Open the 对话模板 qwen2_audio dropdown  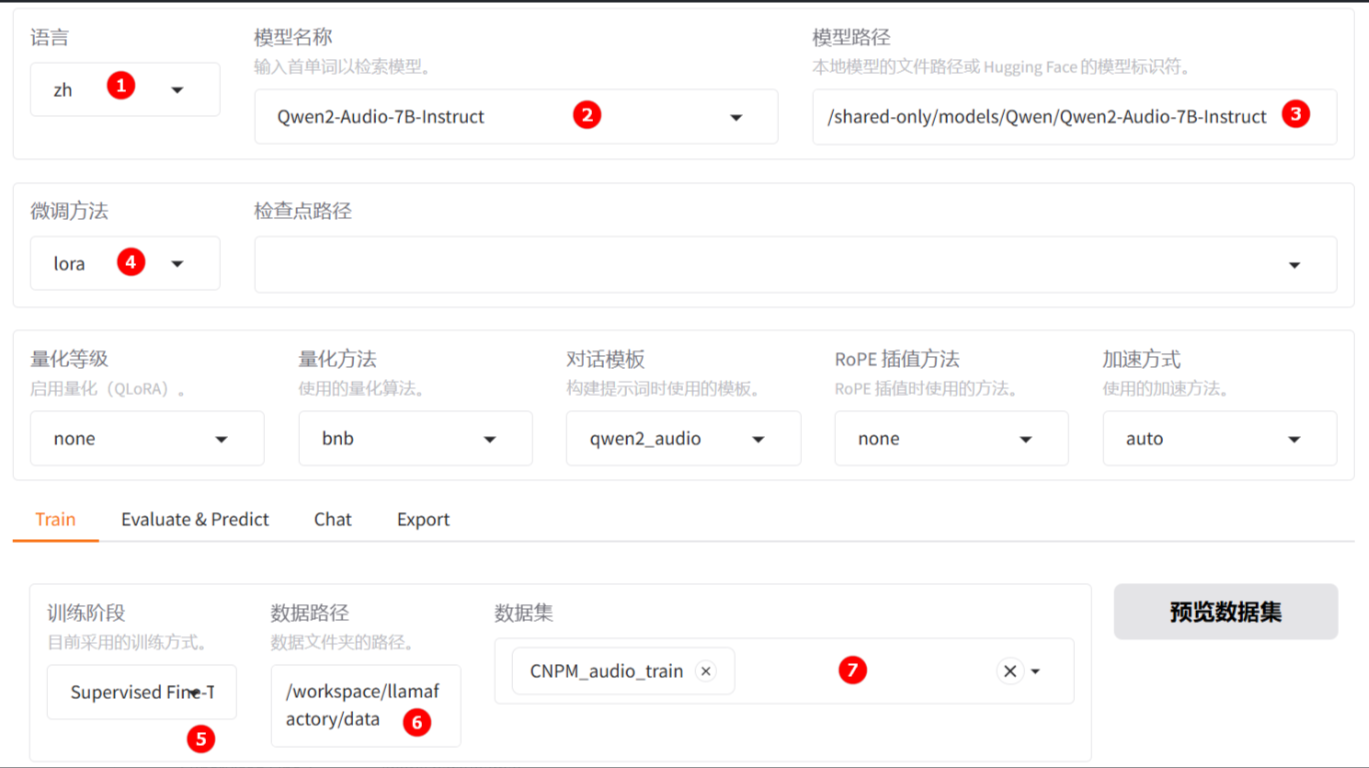click(683, 438)
